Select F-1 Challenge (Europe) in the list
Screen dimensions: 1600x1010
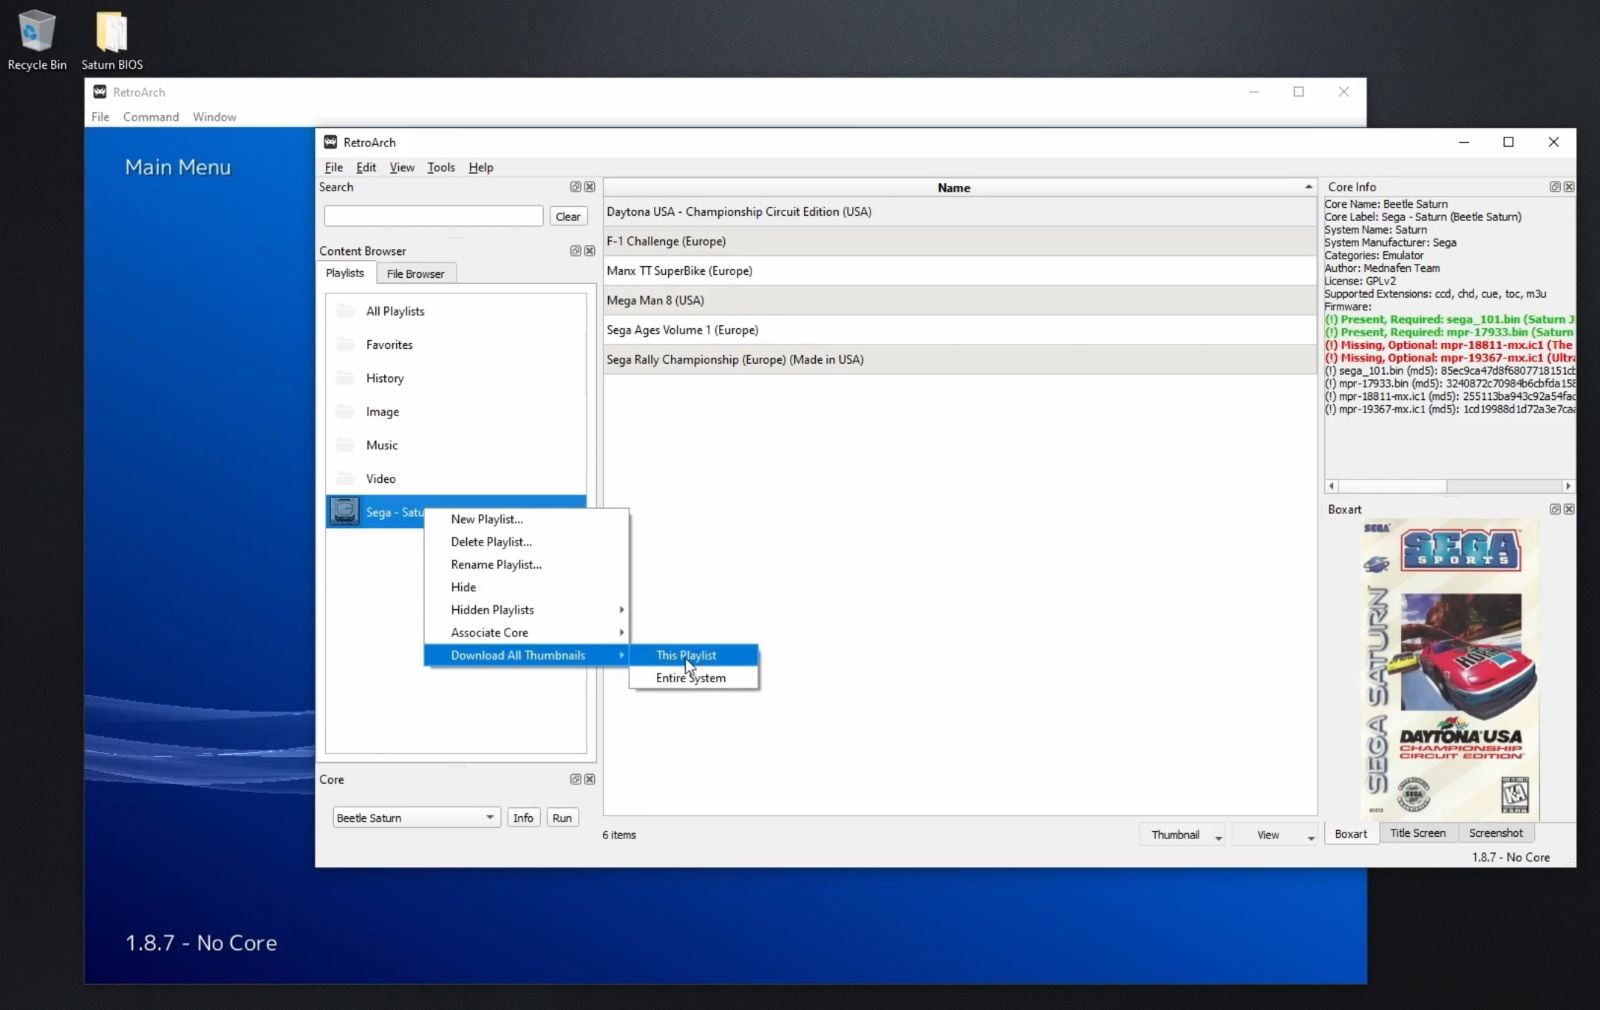click(x=960, y=241)
